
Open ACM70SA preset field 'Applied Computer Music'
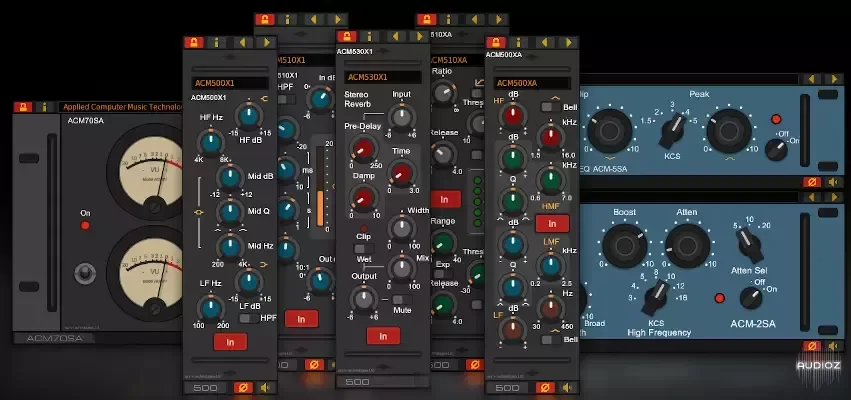click(120, 107)
